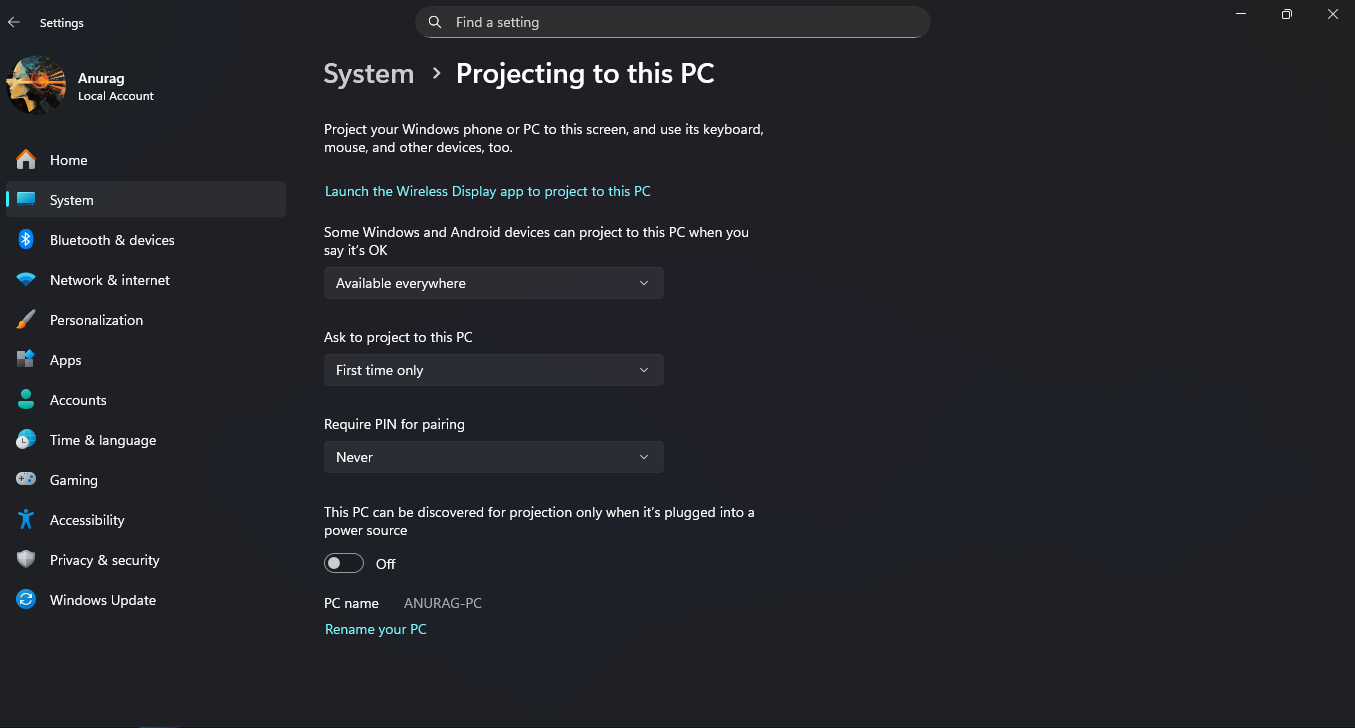The image size is (1355, 728).
Task: Click the search magnifier icon
Action: [x=435, y=22]
